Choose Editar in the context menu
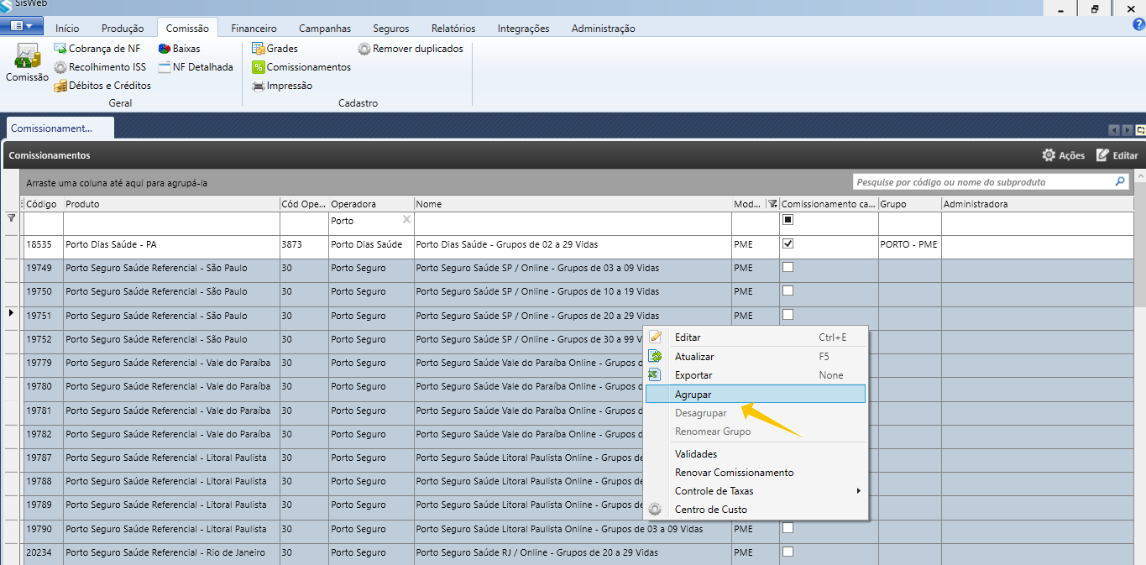The height and width of the screenshot is (565, 1146). click(x=756, y=338)
